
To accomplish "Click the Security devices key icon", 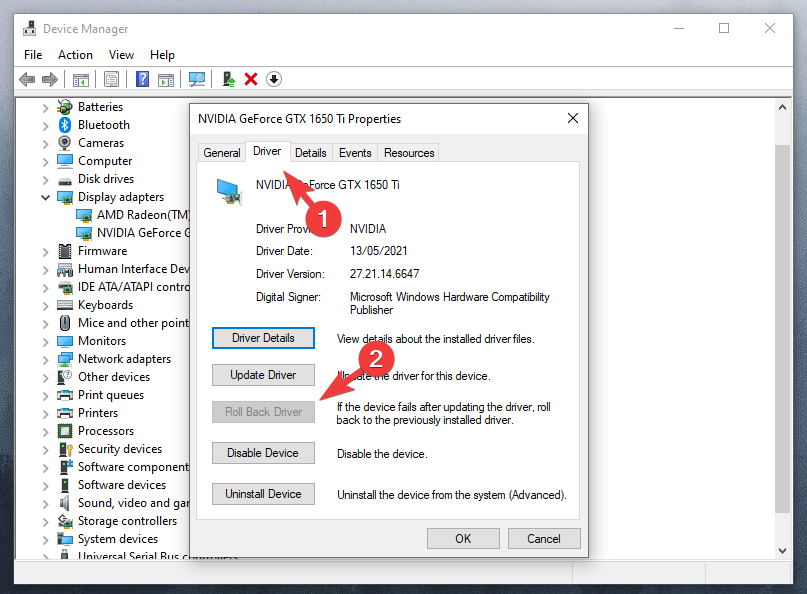I will click(x=65, y=449).
